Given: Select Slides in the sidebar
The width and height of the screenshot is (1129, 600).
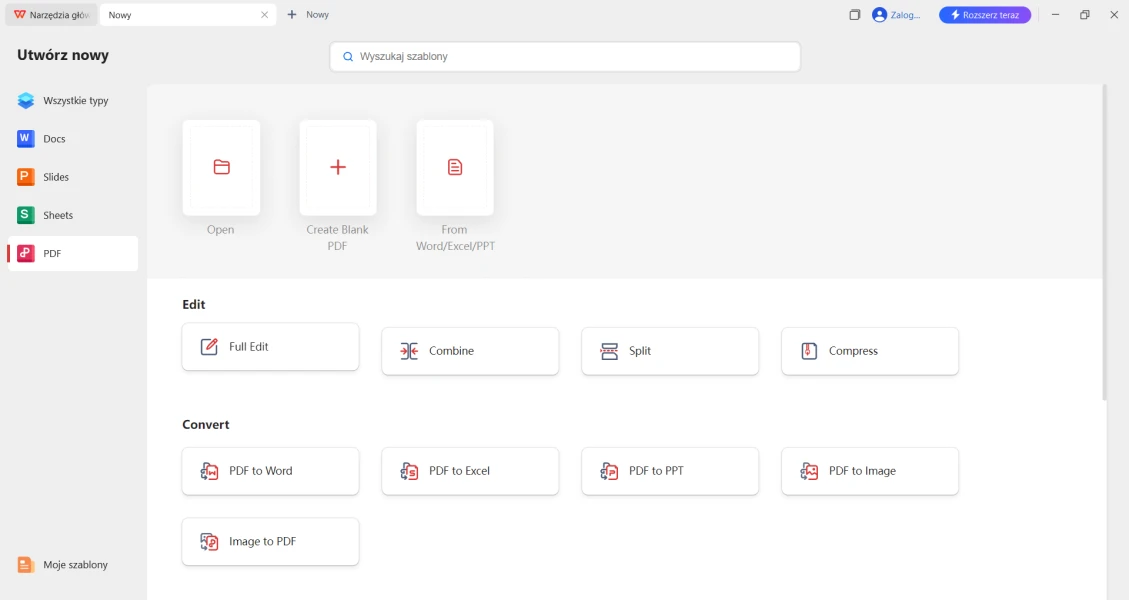Looking at the screenshot, I should click(x=56, y=177).
